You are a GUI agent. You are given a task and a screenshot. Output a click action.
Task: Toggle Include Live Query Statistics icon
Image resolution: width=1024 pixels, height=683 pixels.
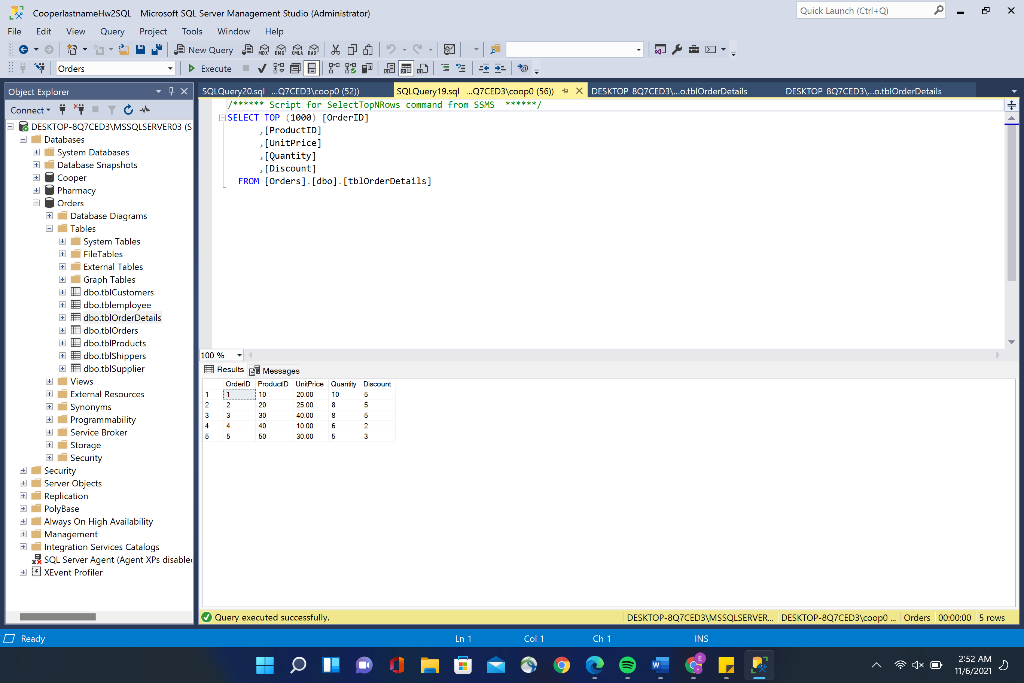click(351, 69)
